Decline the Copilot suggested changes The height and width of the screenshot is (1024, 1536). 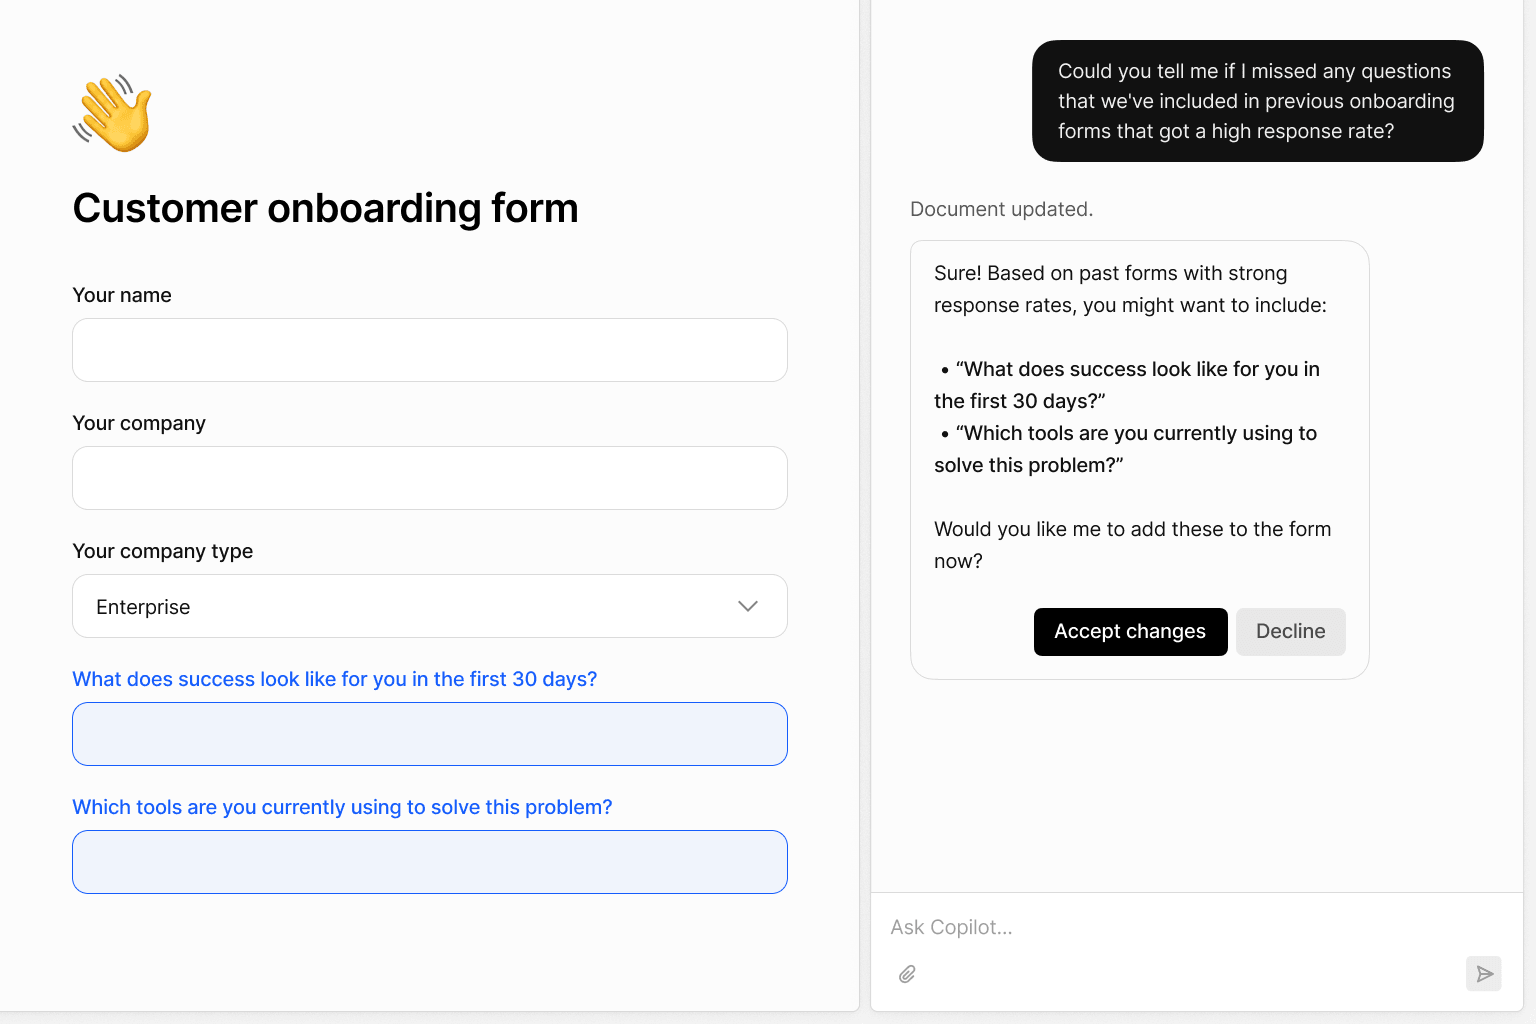click(x=1290, y=631)
